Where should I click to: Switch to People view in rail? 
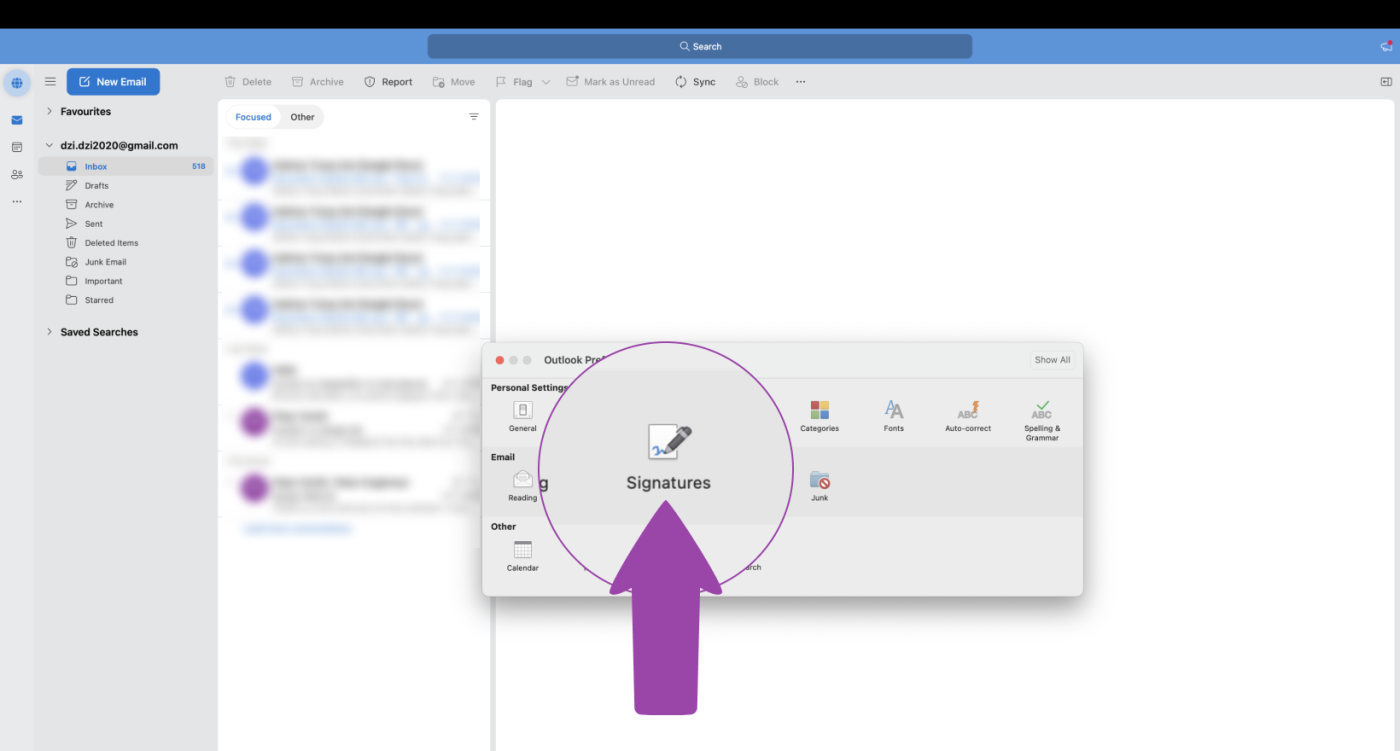pos(17,174)
